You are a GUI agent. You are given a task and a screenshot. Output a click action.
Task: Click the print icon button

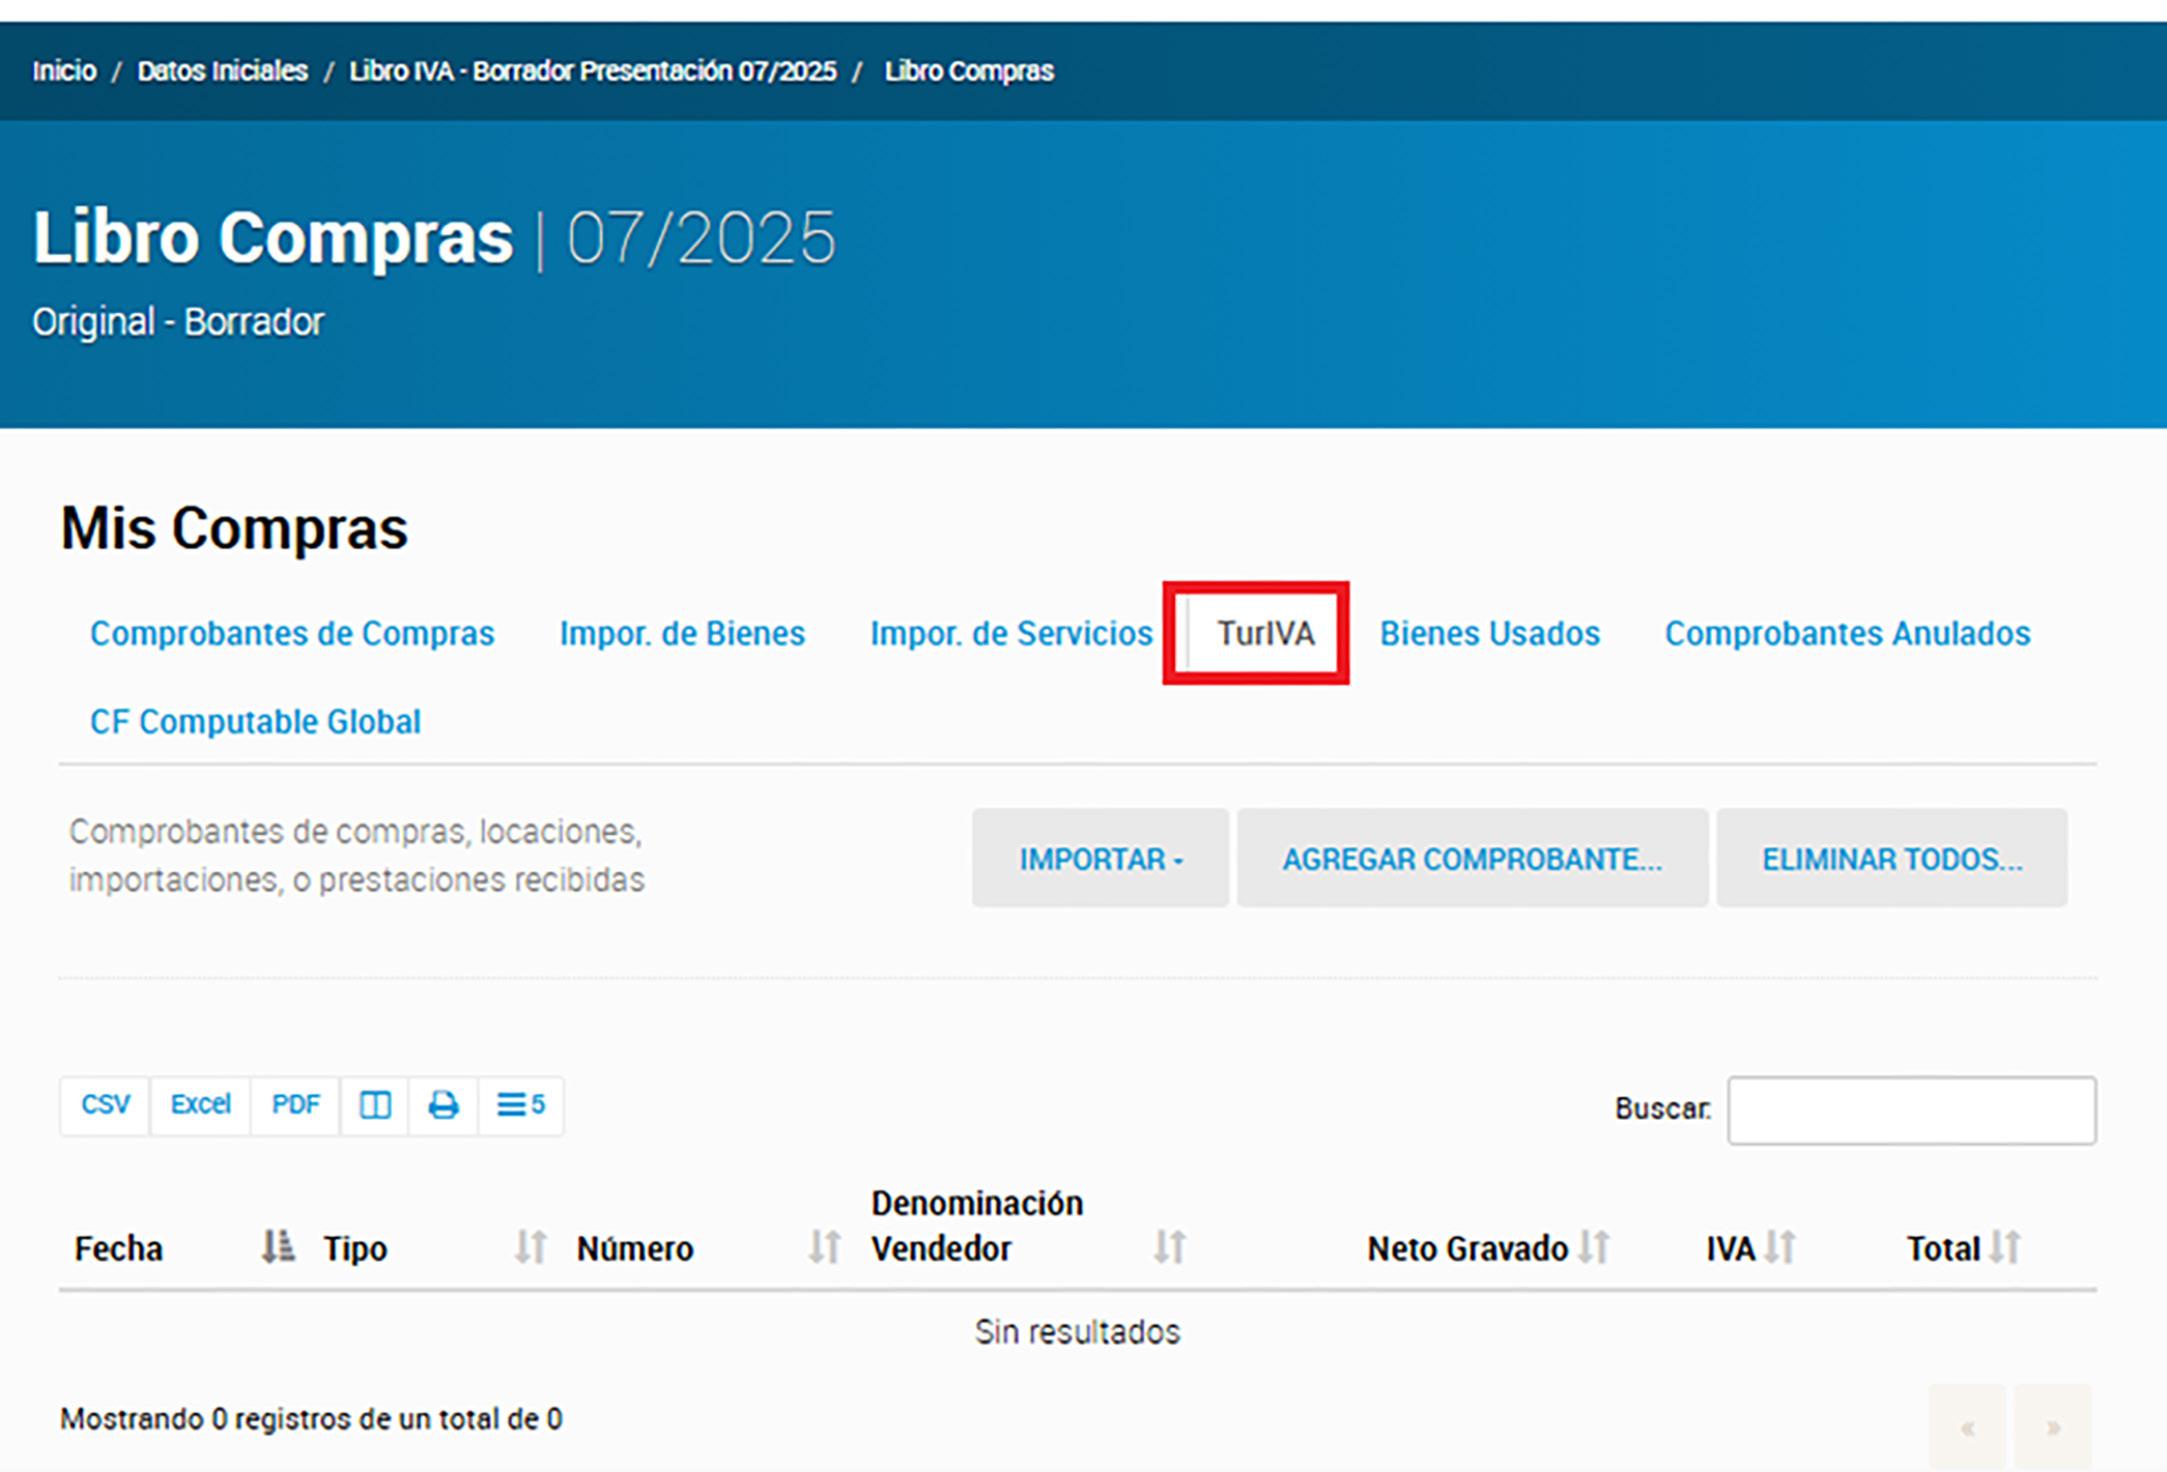pos(443,1105)
